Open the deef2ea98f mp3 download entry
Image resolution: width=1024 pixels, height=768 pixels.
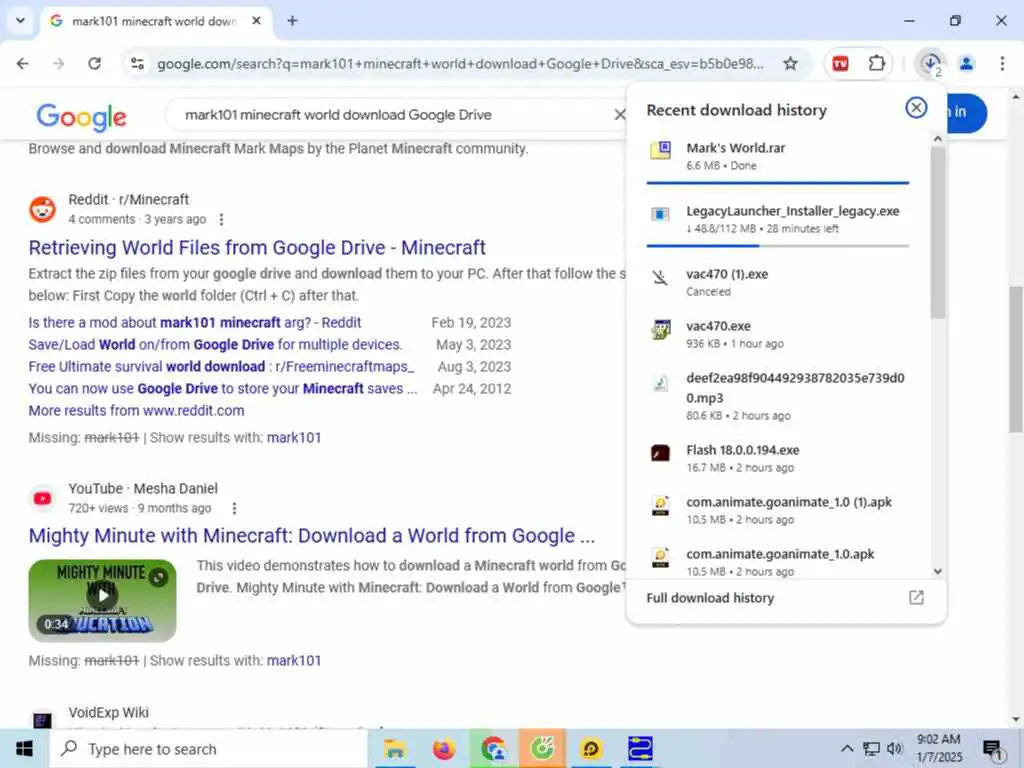pyautogui.click(x=777, y=396)
